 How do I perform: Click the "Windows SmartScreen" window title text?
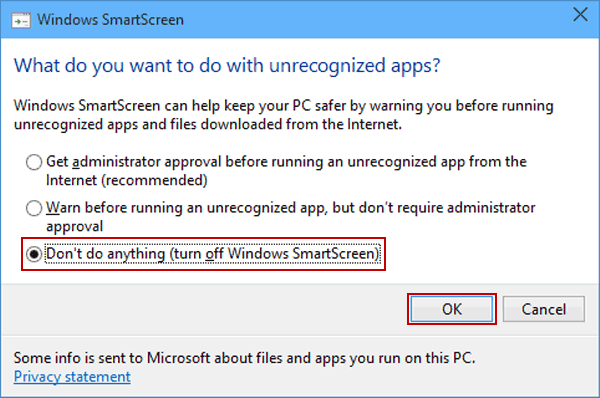[110, 20]
